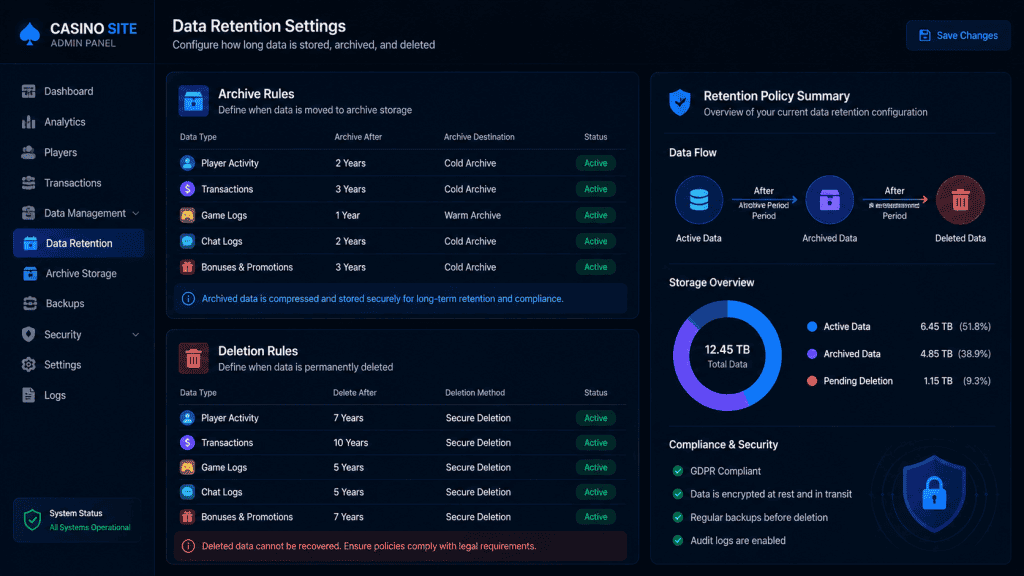Toggle Active status for Transactions deletion
The width and height of the screenshot is (1024, 576).
[x=596, y=443]
